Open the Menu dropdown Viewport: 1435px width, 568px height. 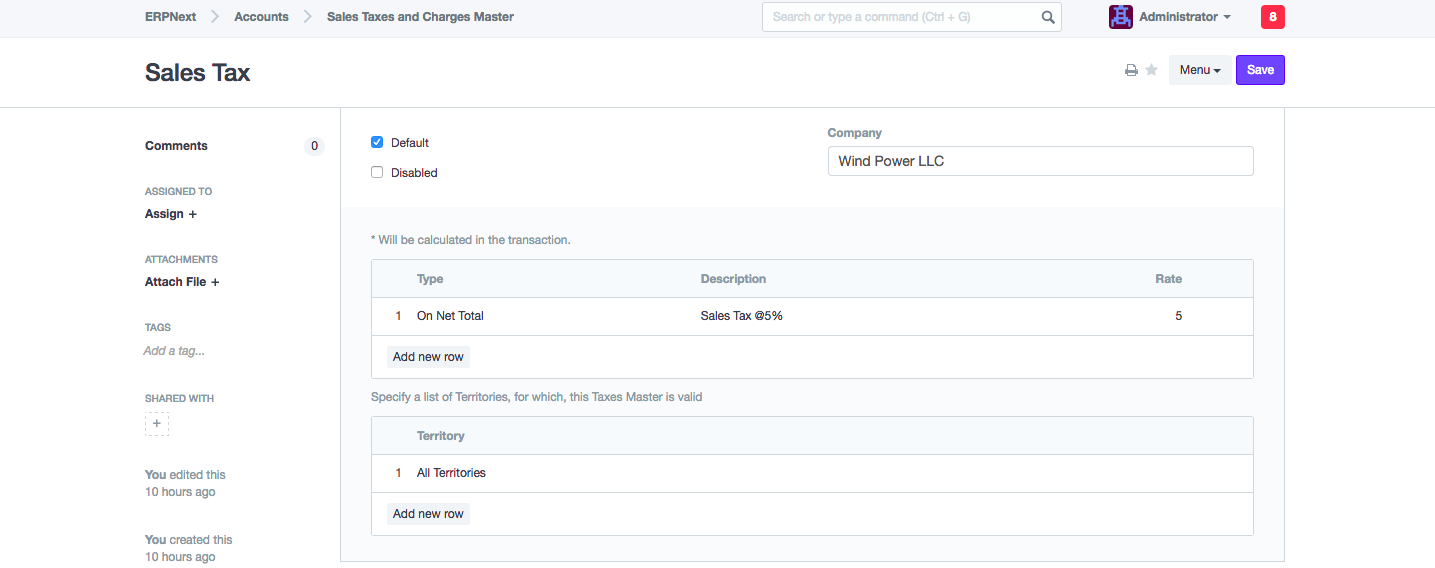[1200, 70]
